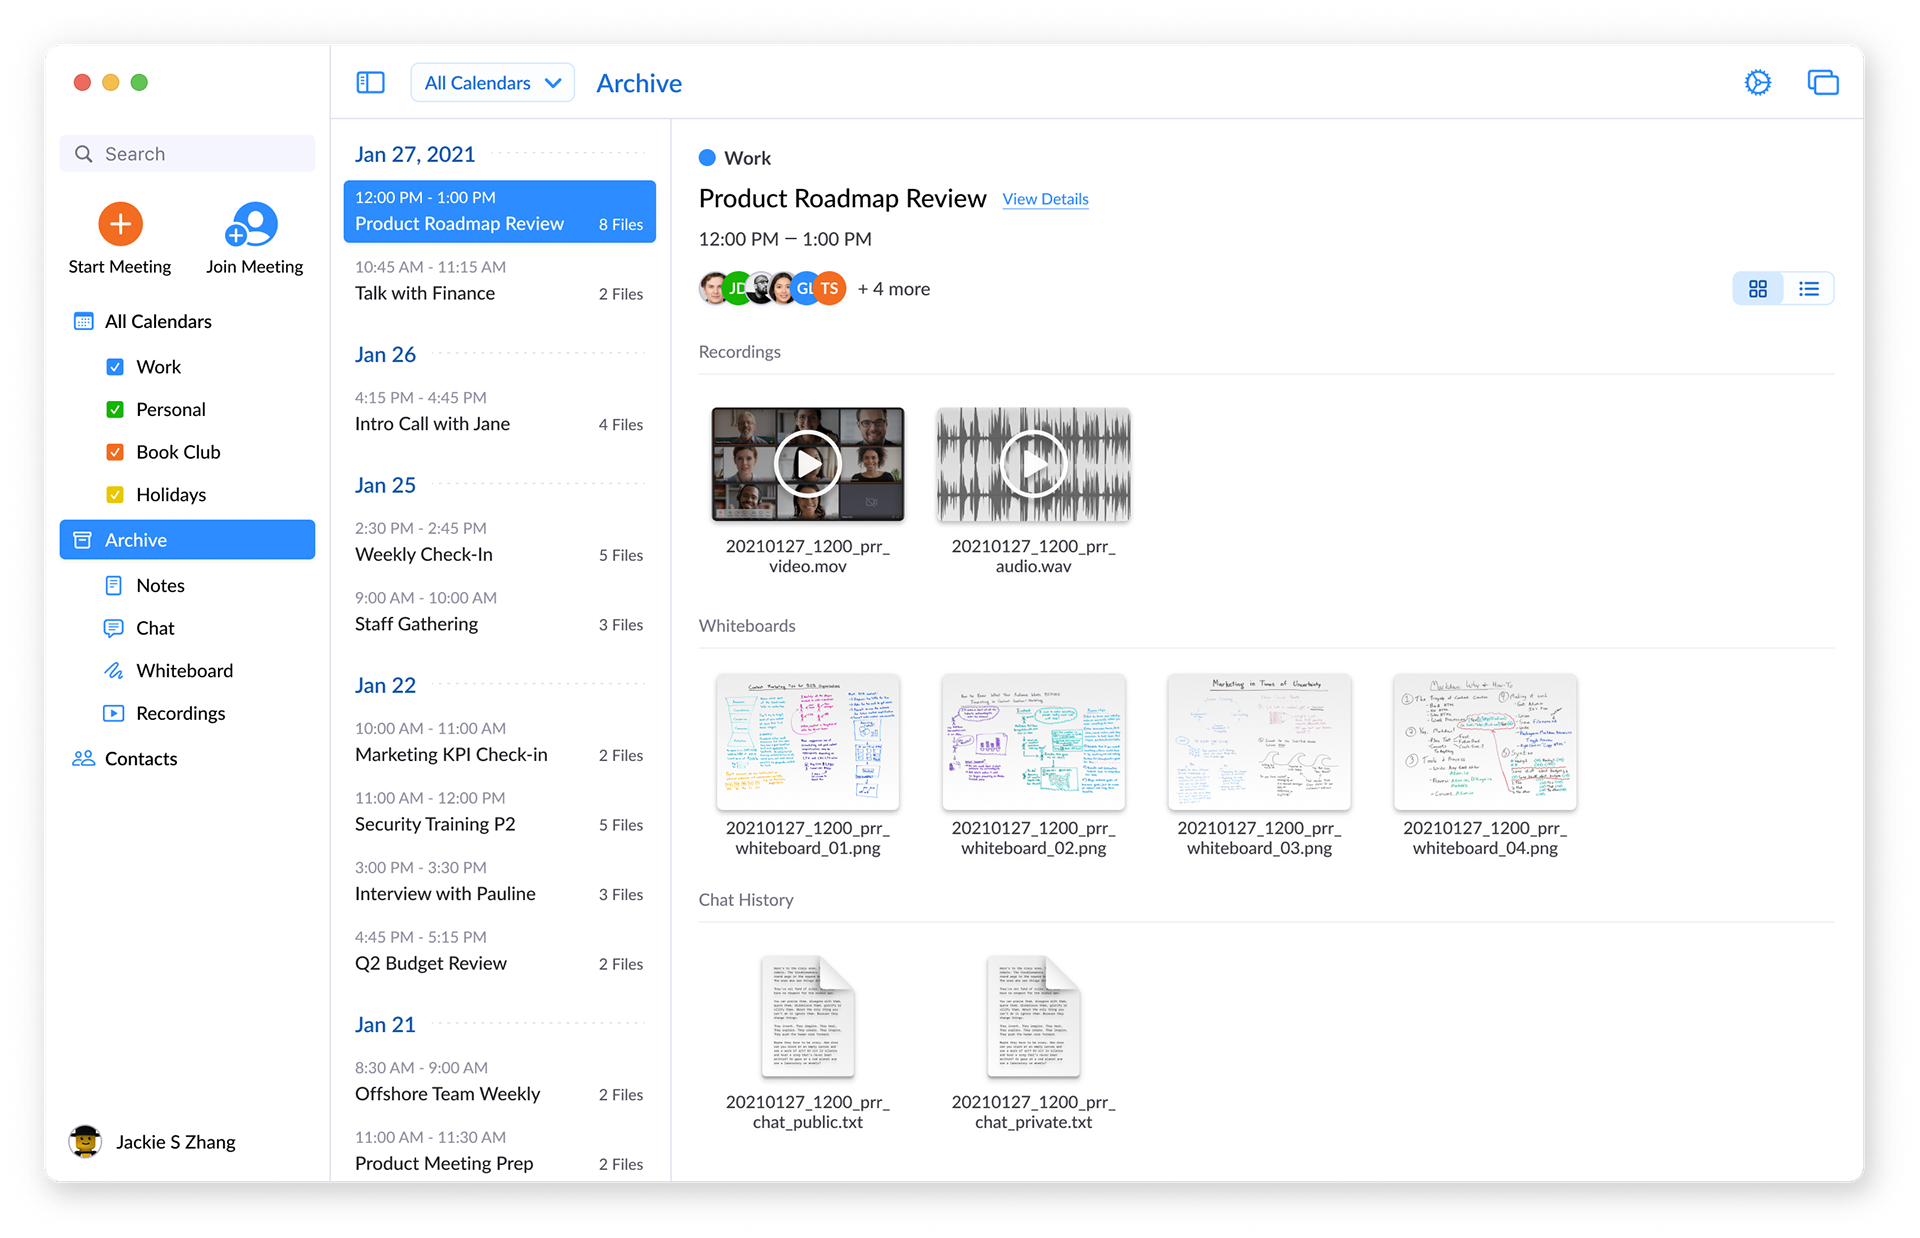Select the Product Meeting Prep meeting
Viewport: 1920px width, 1238px height.
pyautogui.click(x=499, y=1151)
